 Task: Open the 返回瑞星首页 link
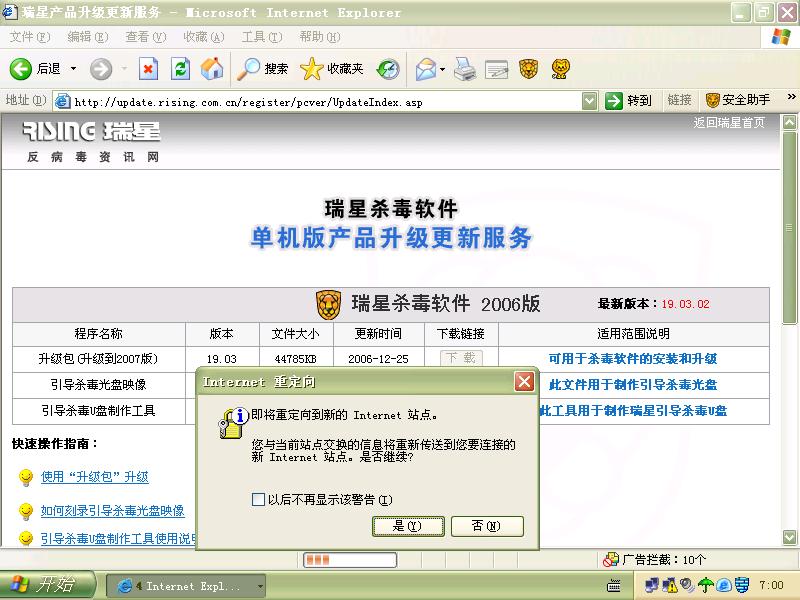click(729, 123)
